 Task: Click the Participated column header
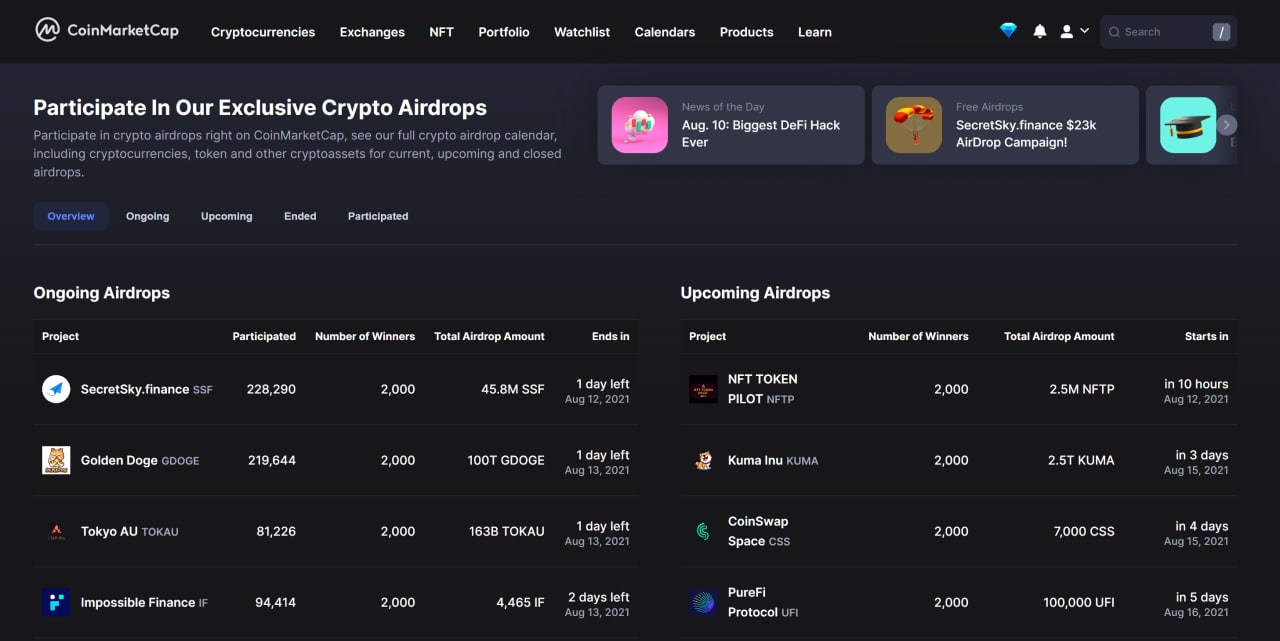[264, 336]
